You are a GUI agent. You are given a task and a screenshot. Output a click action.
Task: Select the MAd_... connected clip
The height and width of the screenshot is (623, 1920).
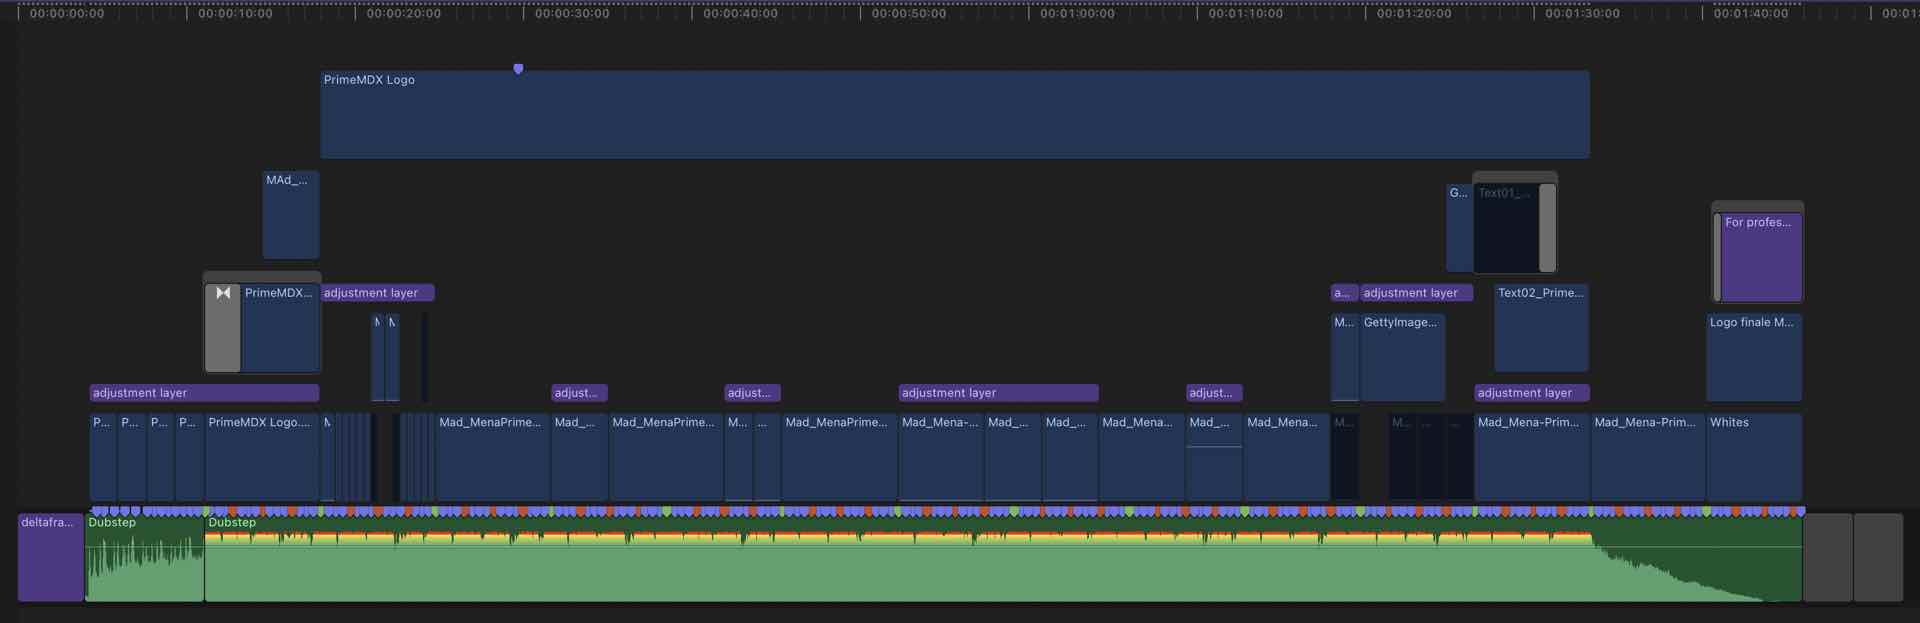coord(291,215)
